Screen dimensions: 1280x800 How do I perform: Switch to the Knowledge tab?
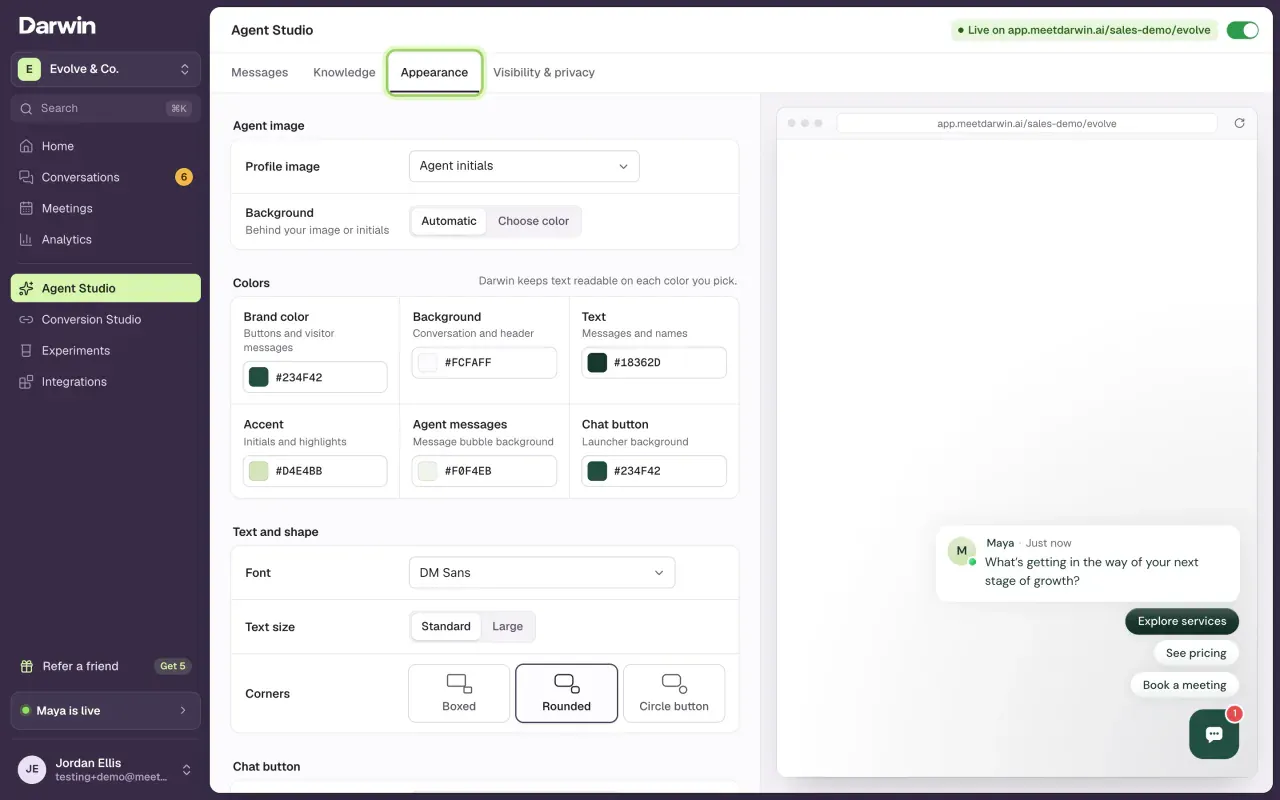click(x=344, y=72)
